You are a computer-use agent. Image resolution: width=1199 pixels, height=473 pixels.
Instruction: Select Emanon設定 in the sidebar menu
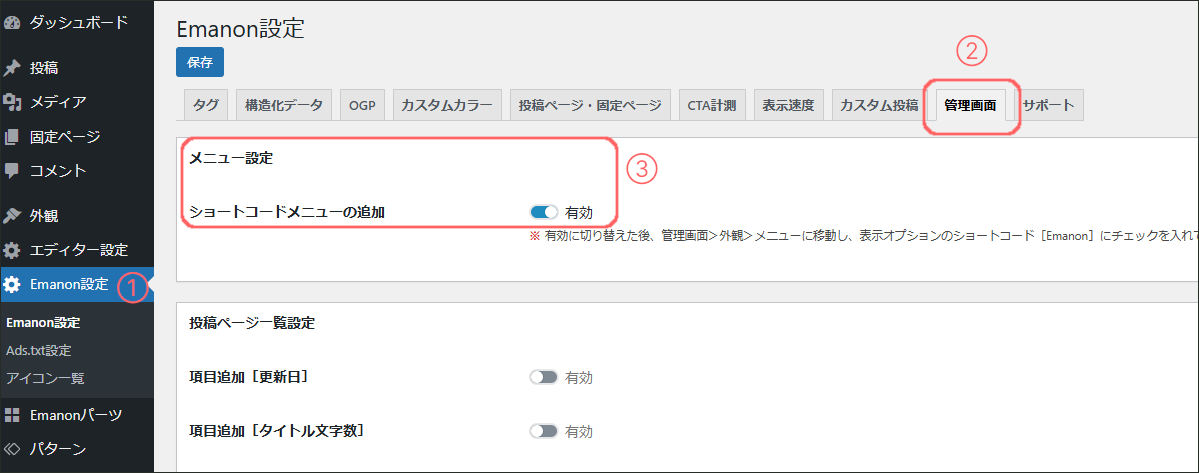pos(68,284)
